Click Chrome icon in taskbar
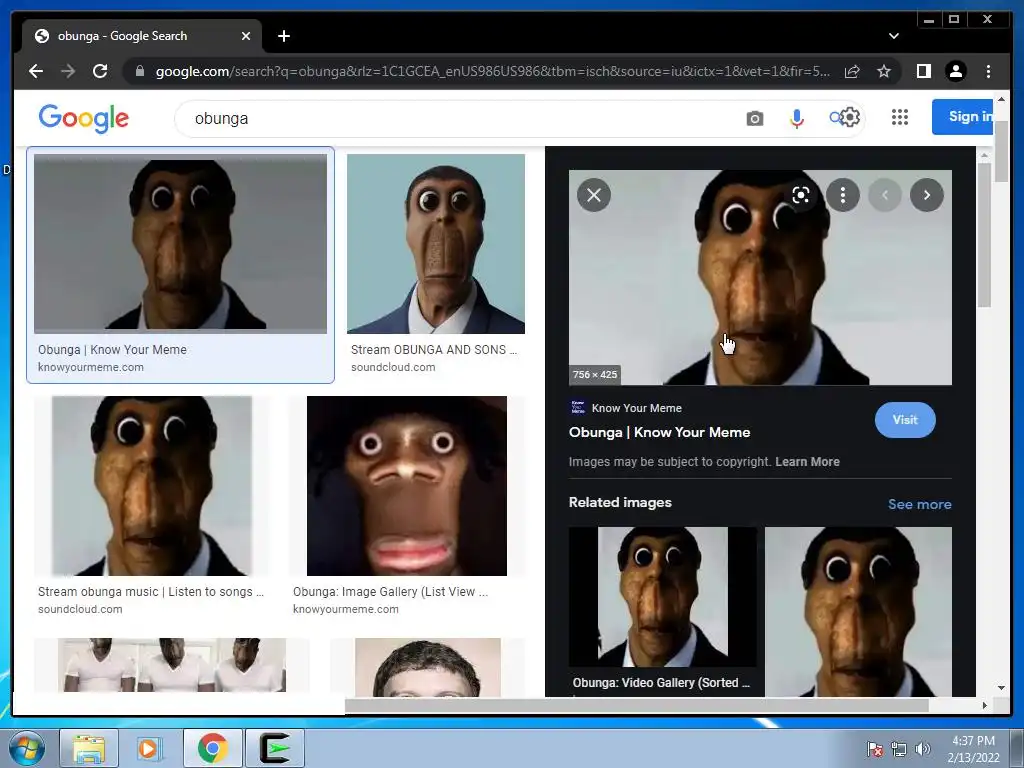 pos(213,748)
